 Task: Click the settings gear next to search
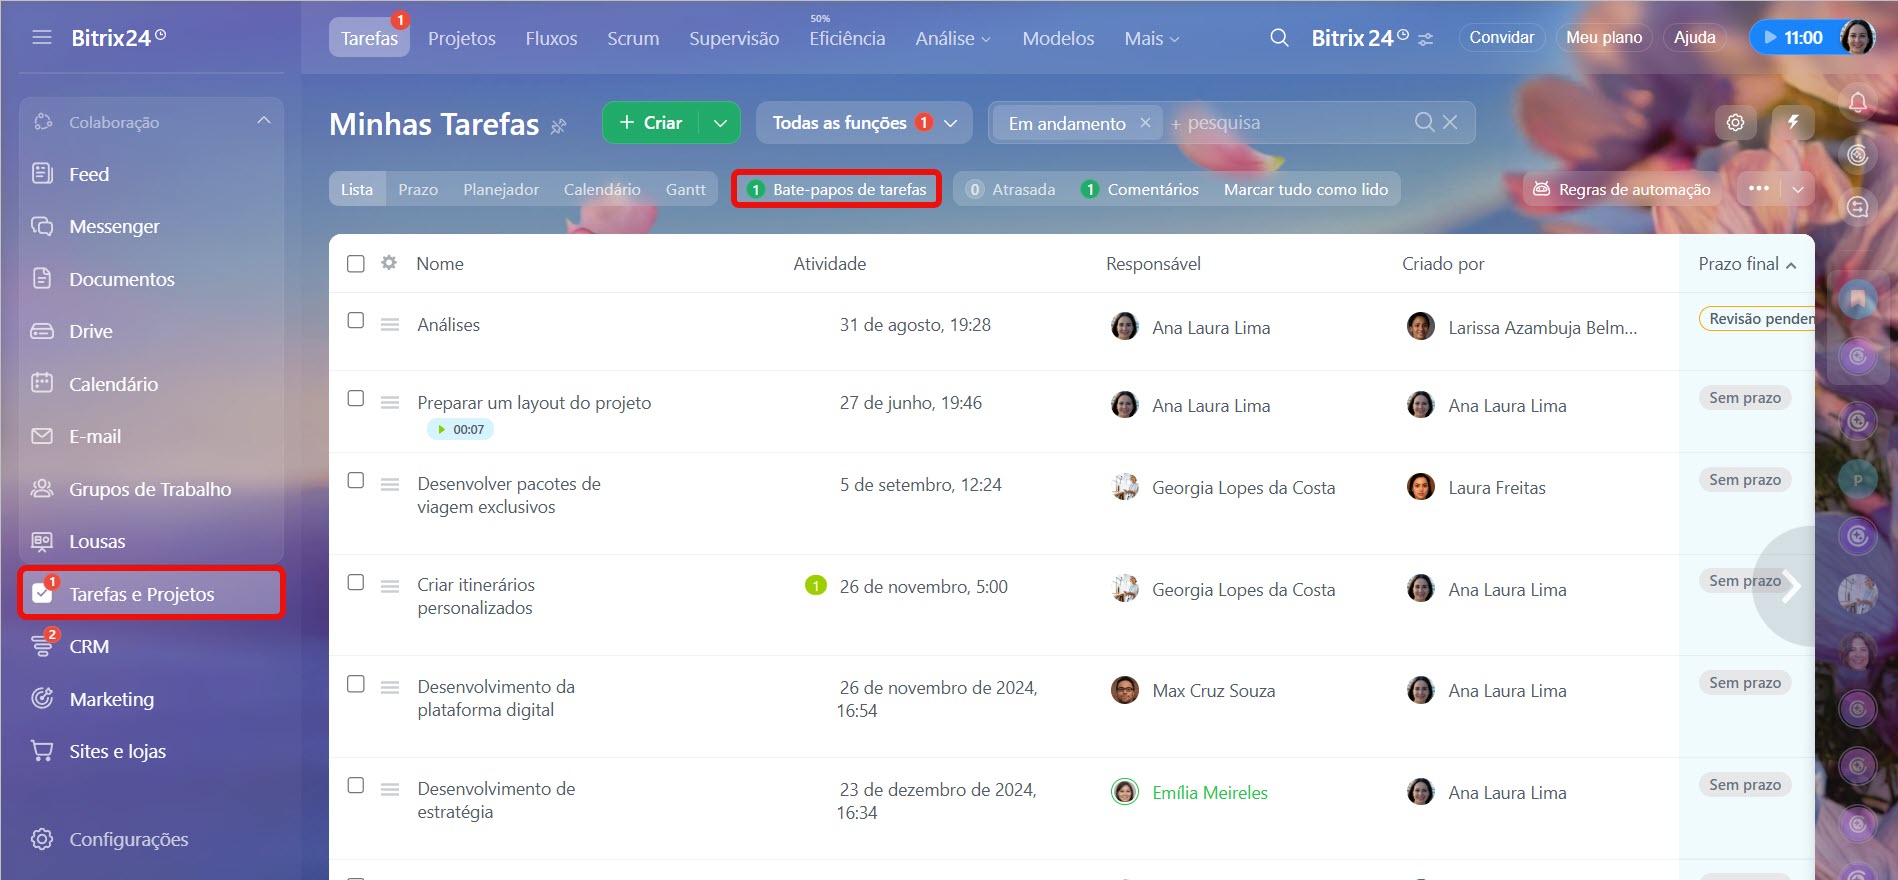pyautogui.click(x=1735, y=122)
